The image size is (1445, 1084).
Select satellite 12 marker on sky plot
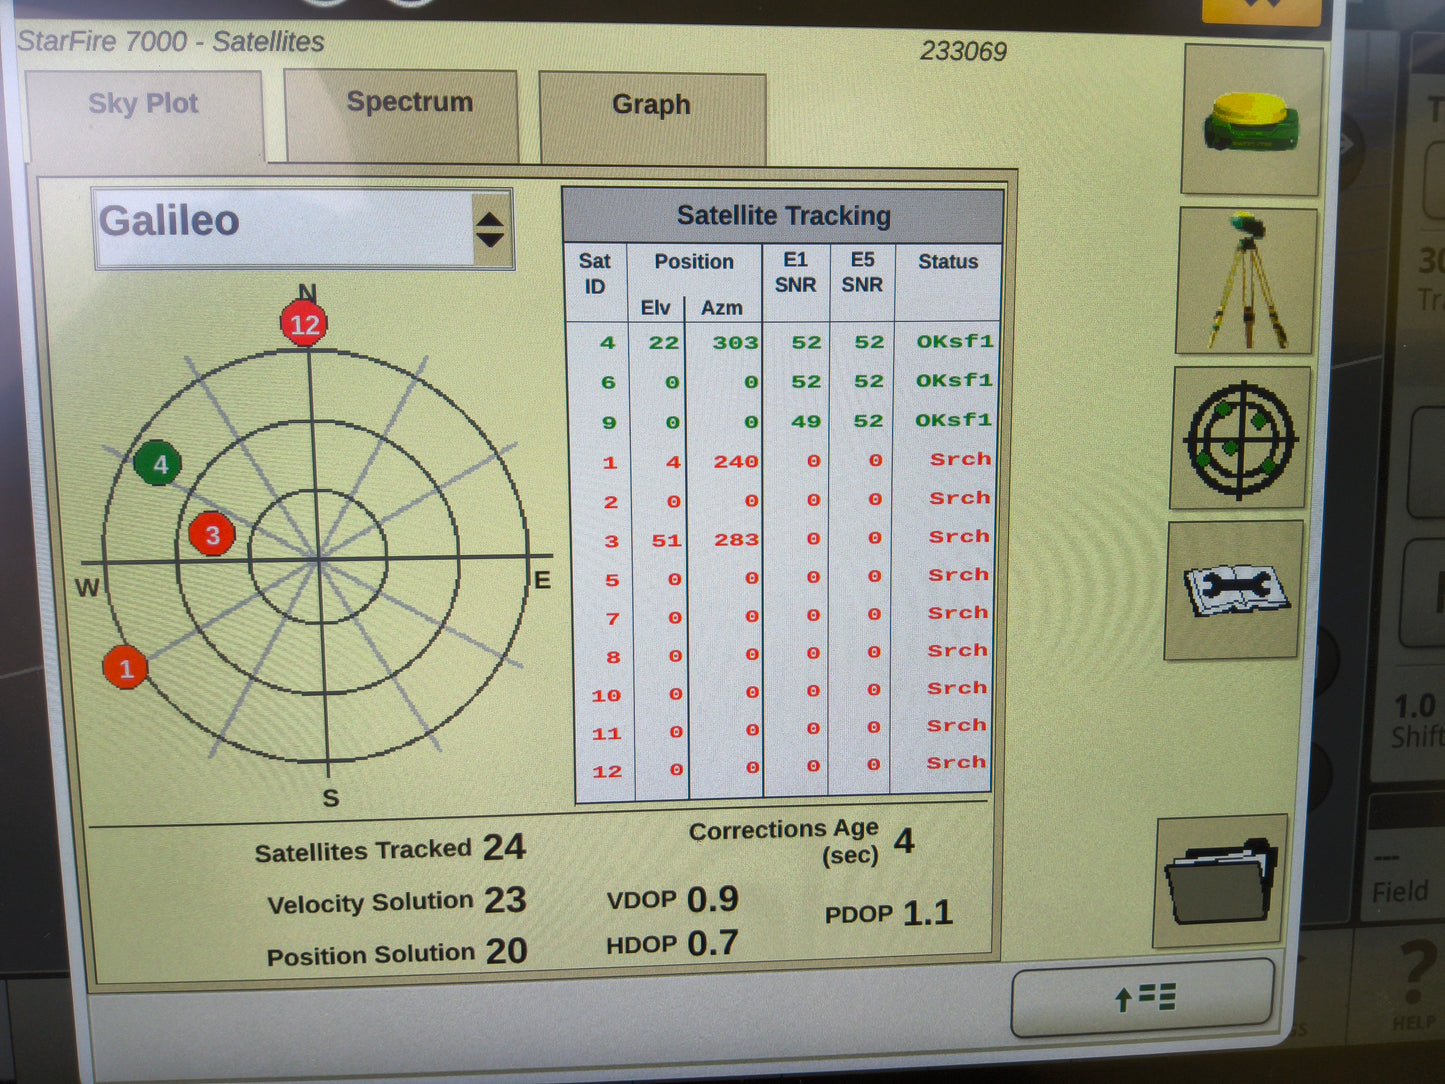[x=304, y=324]
